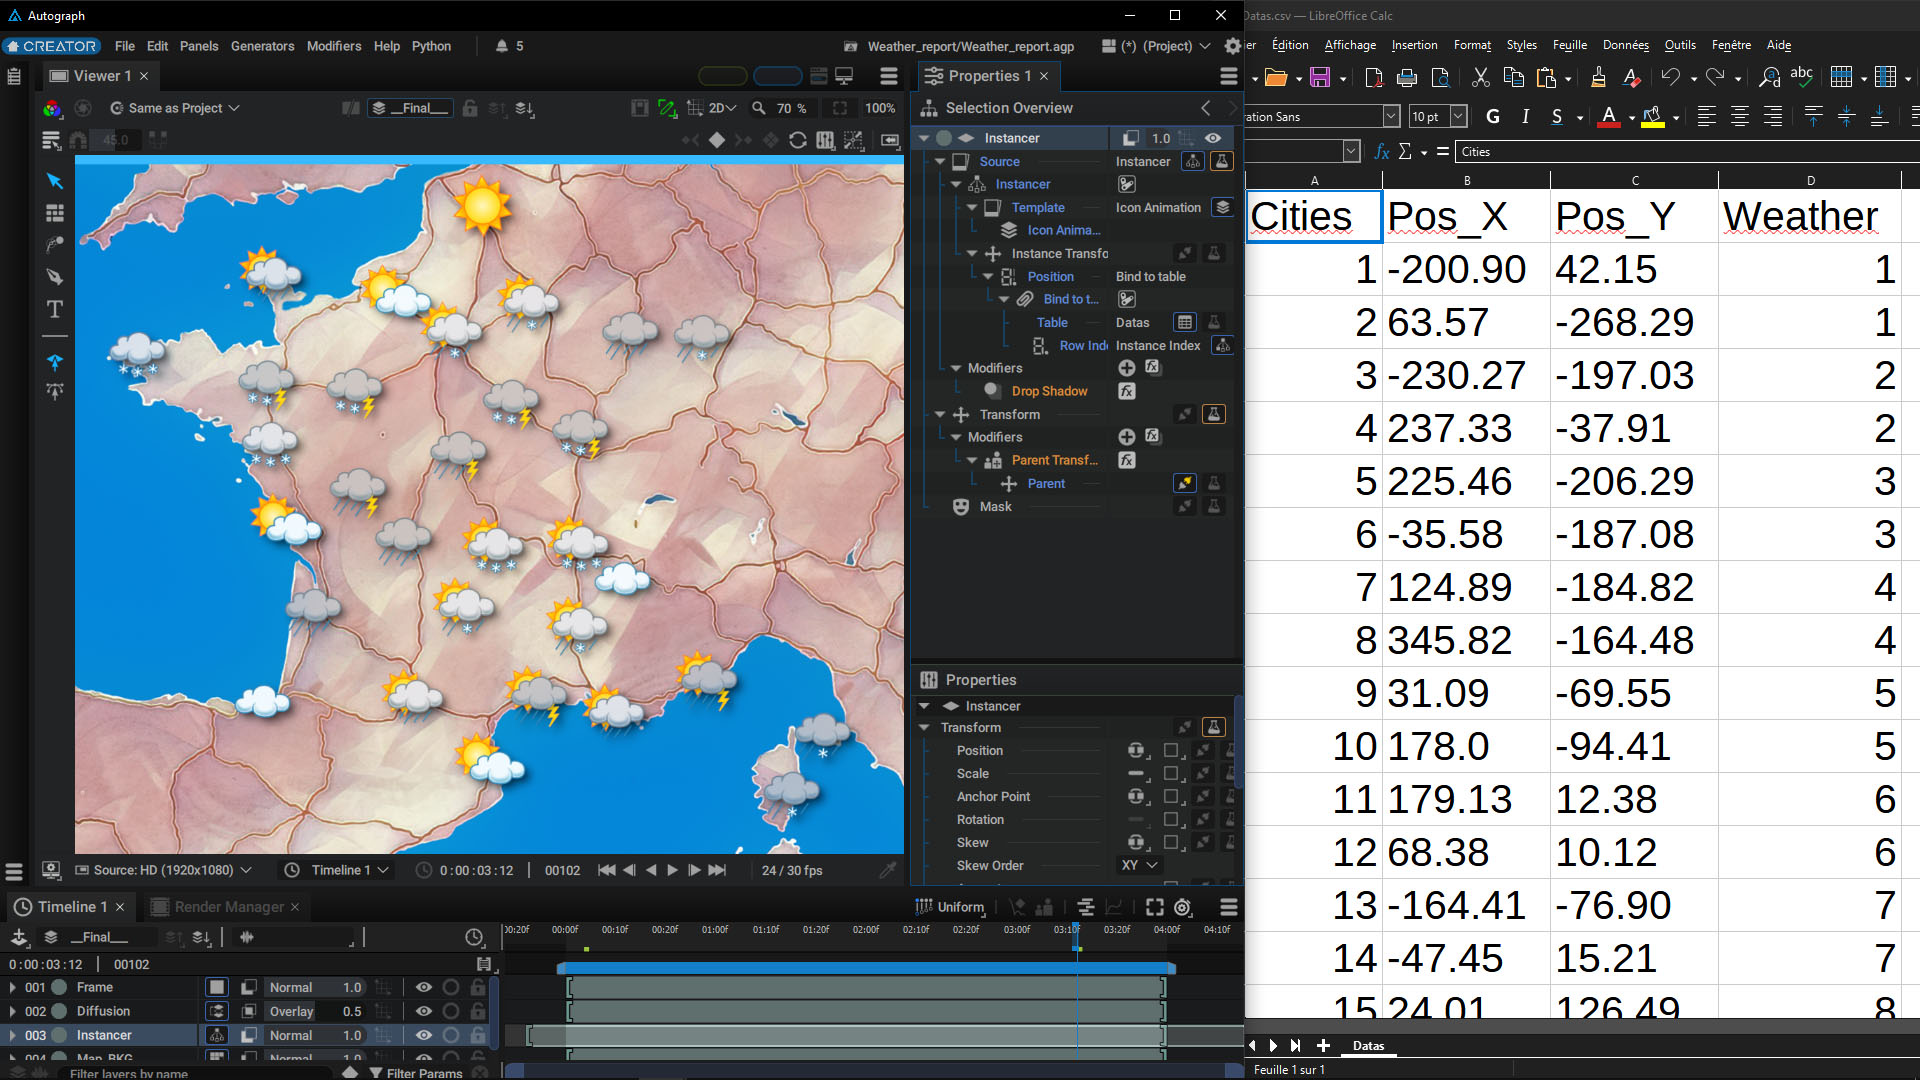Image resolution: width=1920 pixels, height=1080 pixels.
Task: Click LibreOffice Save icon
Action: click(1320, 77)
